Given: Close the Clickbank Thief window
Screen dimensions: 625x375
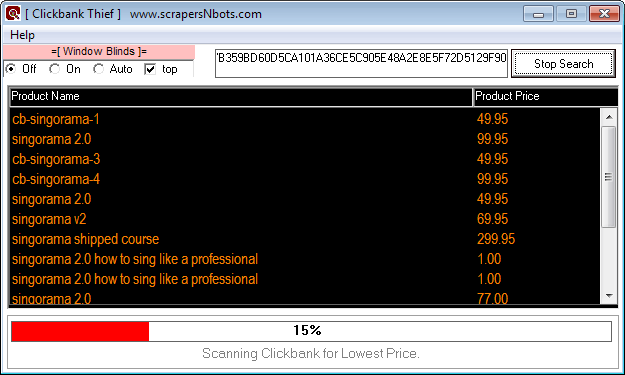Looking at the screenshot, I should [604, 14].
